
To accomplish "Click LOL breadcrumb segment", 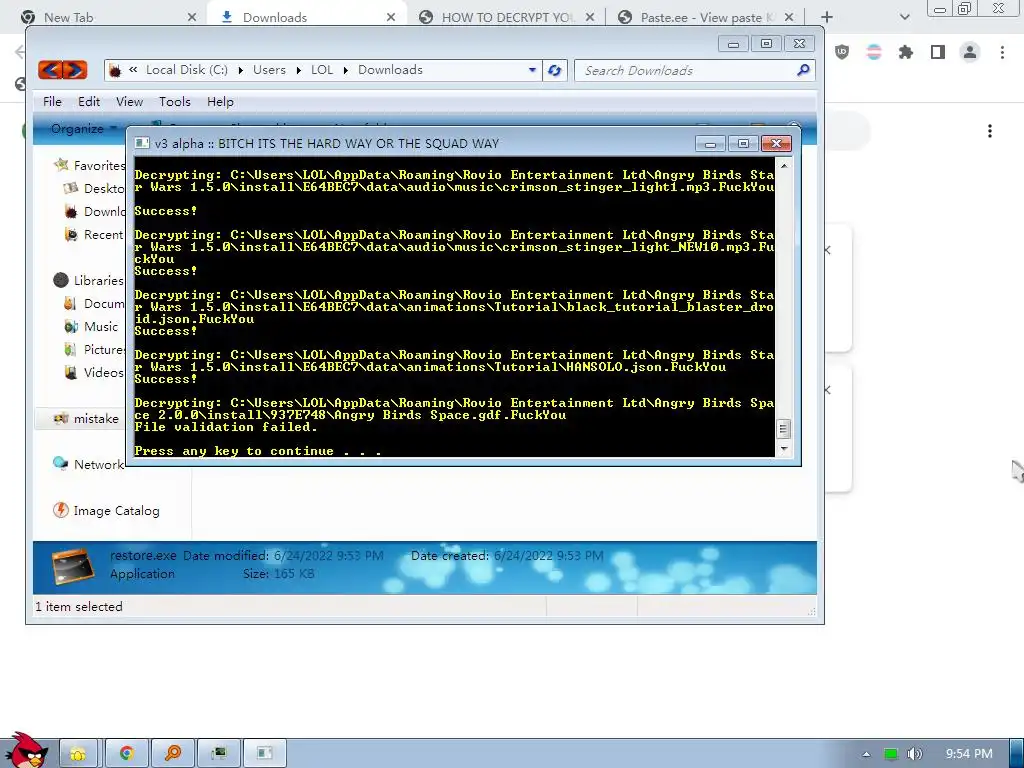I will click(322, 70).
